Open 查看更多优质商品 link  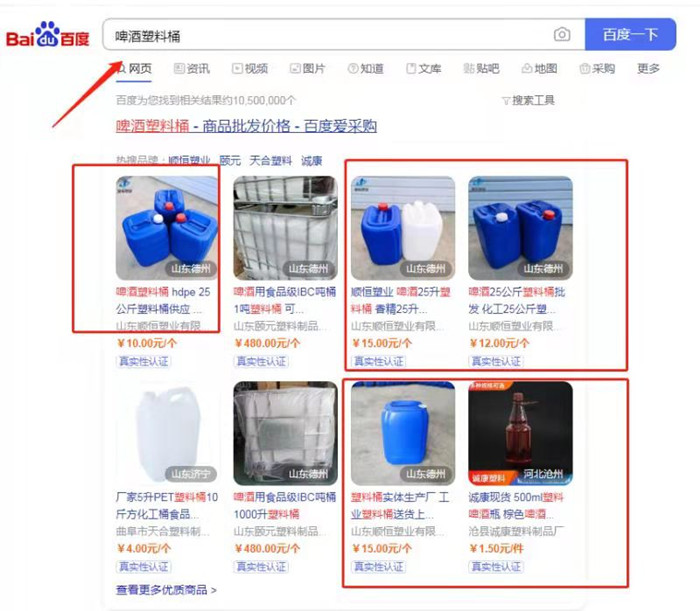[x=166, y=590]
